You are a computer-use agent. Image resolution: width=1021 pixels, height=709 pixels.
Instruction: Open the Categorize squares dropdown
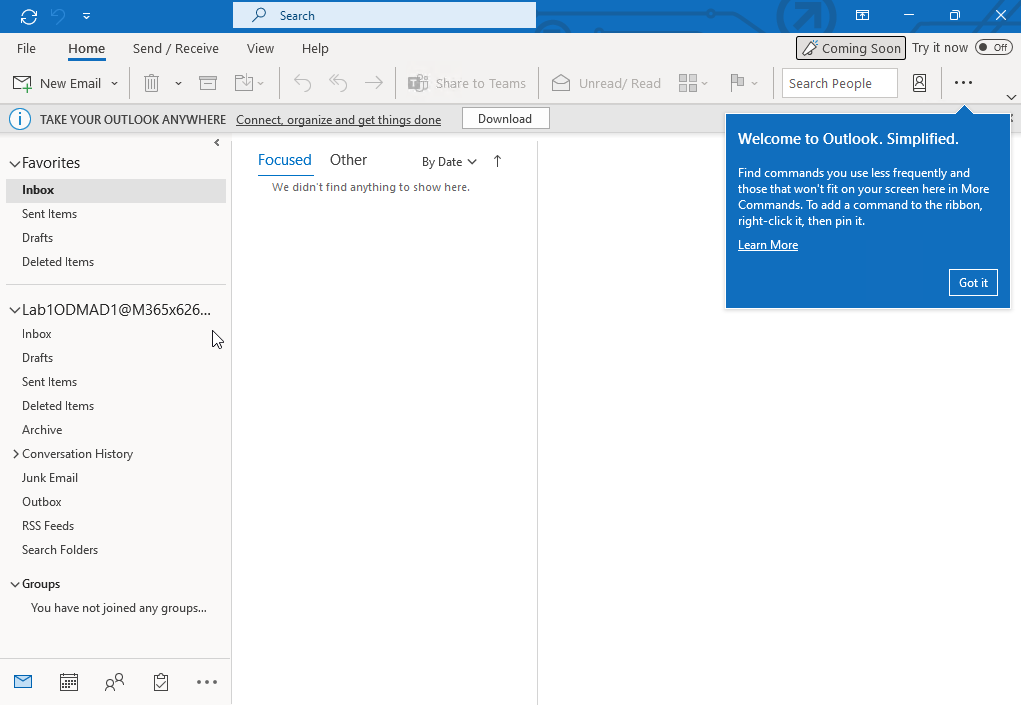(693, 83)
